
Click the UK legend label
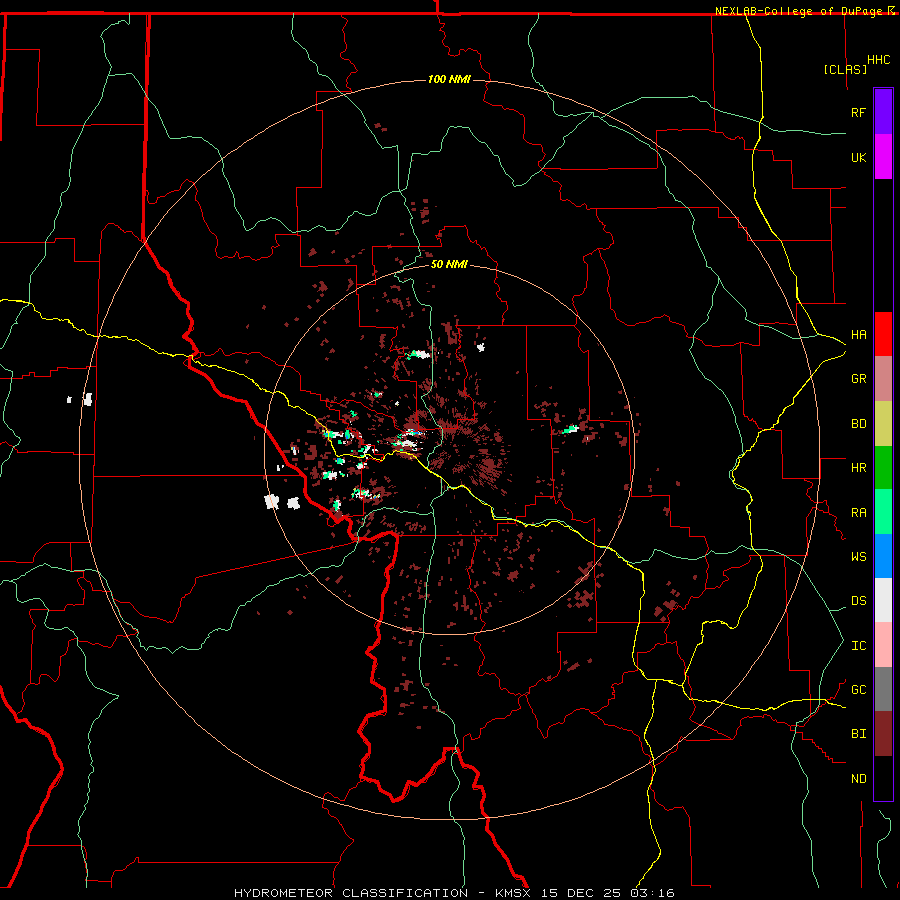[858, 157]
